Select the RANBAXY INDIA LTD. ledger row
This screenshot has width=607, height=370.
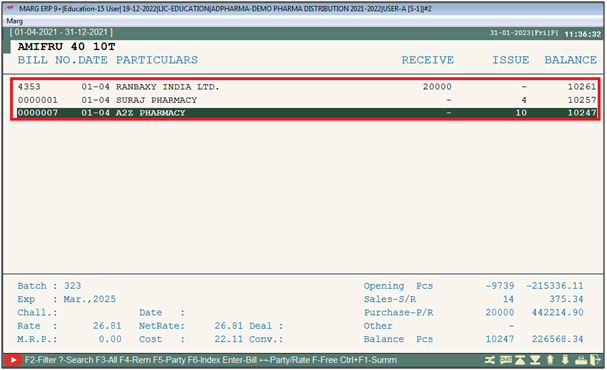307,87
